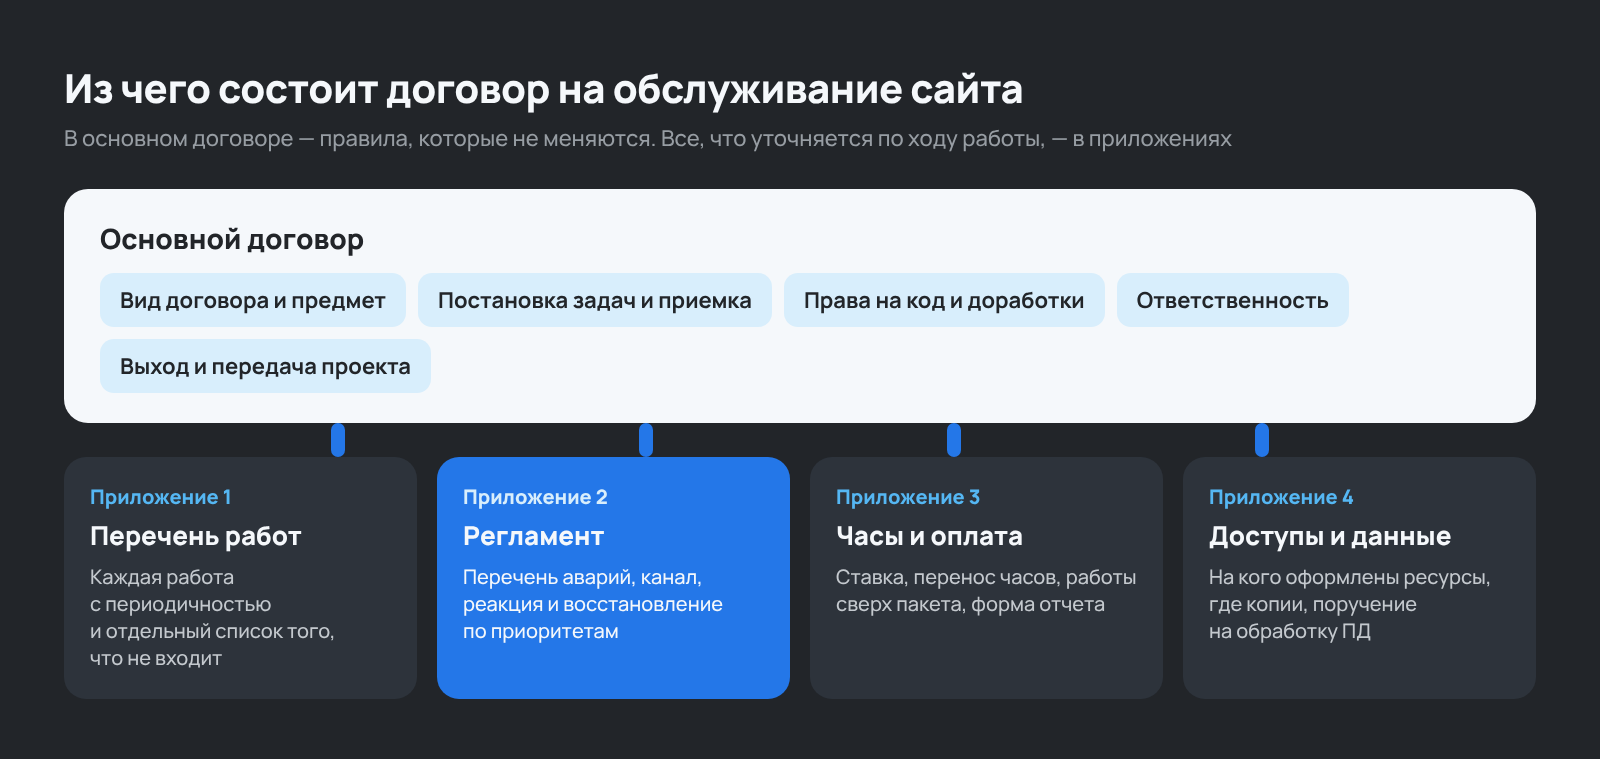Click the 'Приложение 3' label
The height and width of the screenshot is (759, 1600).
[908, 497]
